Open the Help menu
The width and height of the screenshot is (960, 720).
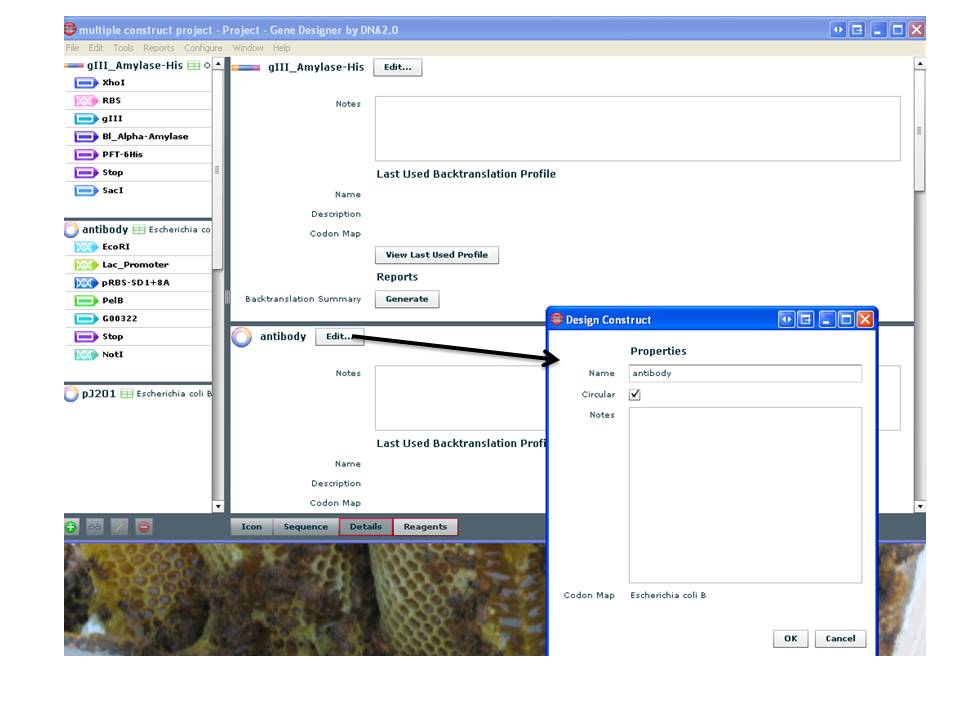282,48
